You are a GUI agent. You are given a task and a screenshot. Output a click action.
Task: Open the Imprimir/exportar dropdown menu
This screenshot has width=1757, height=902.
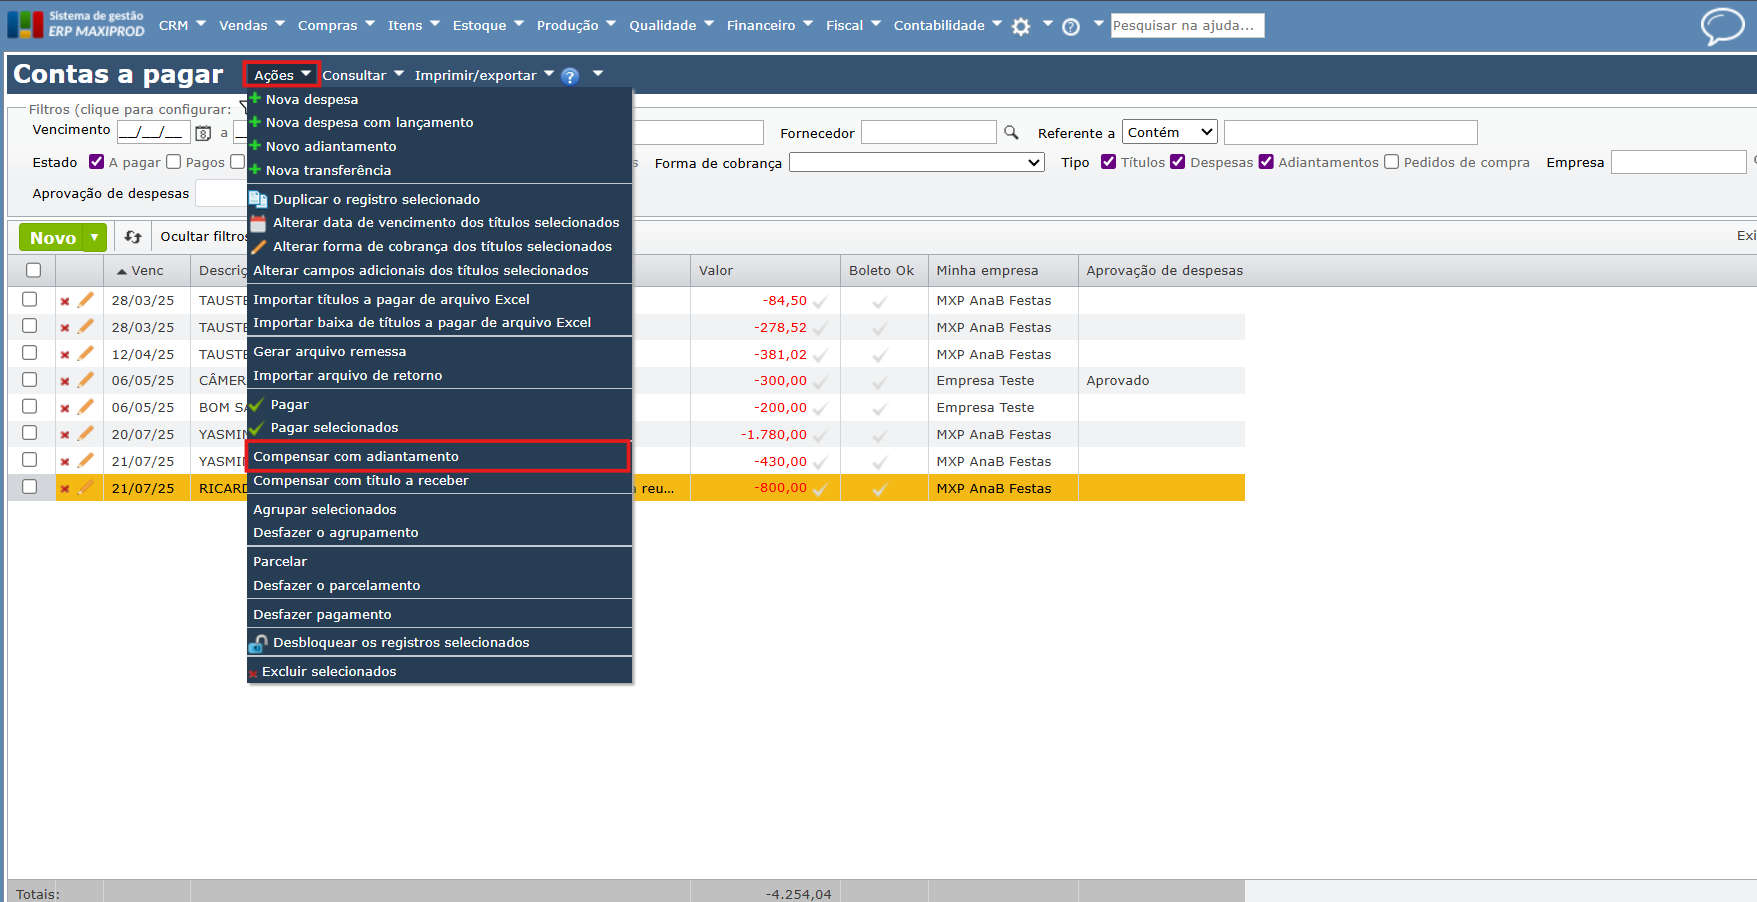(x=485, y=75)
